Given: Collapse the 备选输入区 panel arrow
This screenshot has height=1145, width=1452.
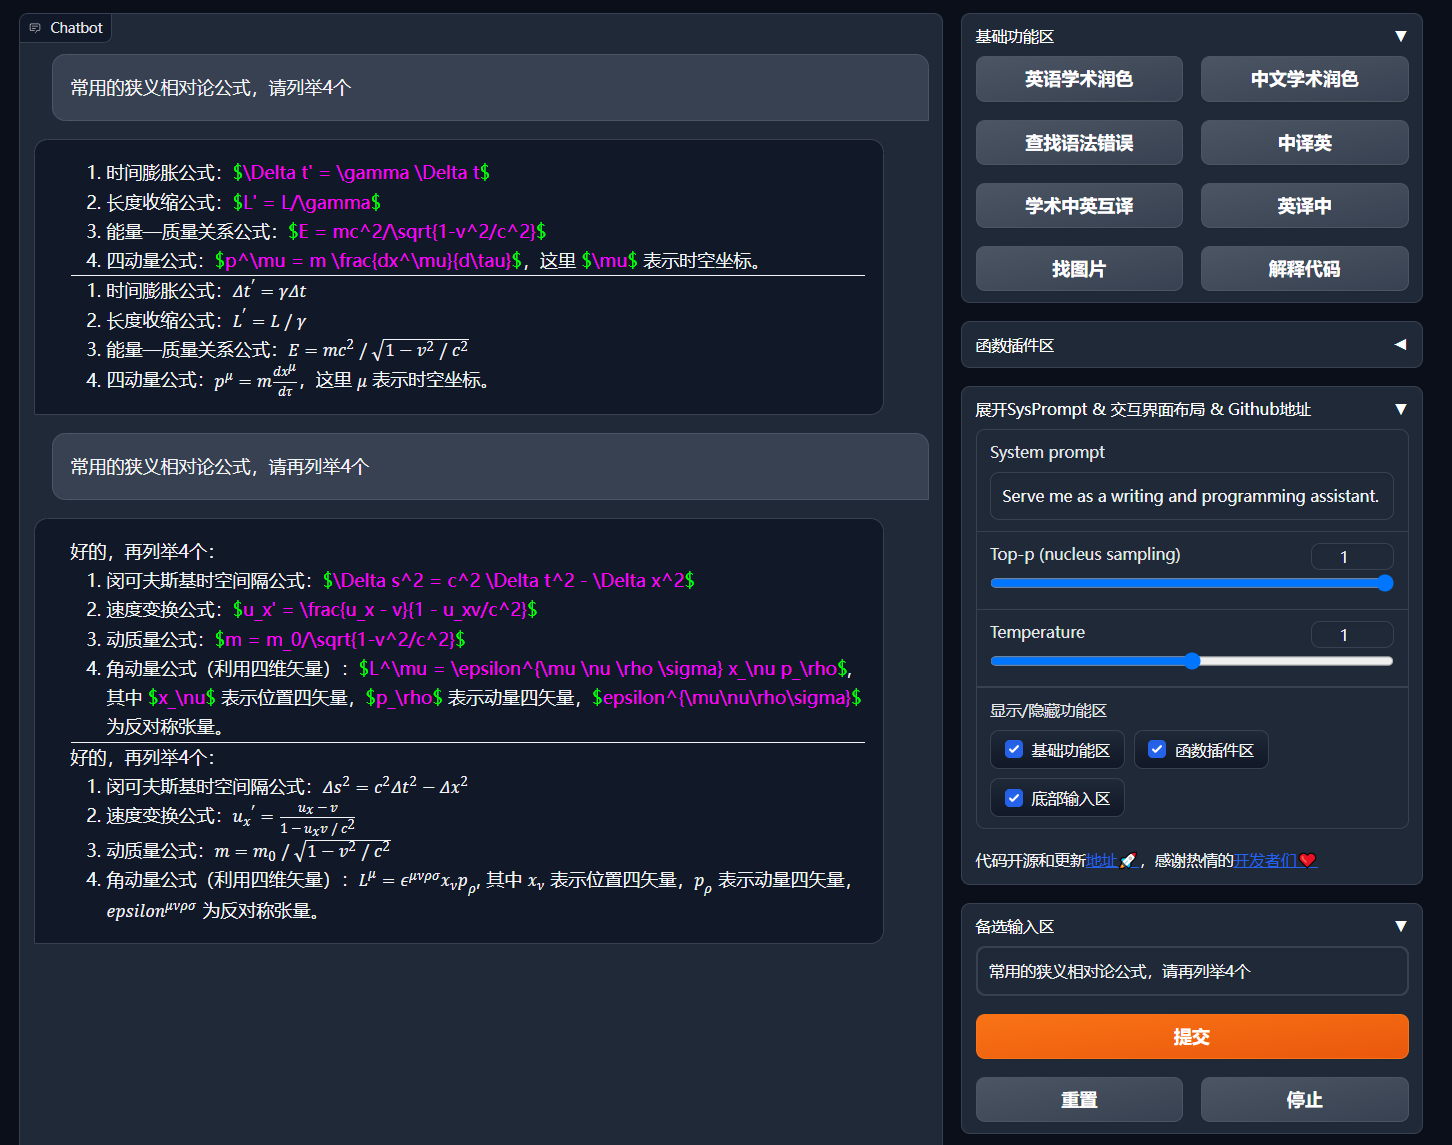Looking at the screenshot, I should pos(1400,927).
